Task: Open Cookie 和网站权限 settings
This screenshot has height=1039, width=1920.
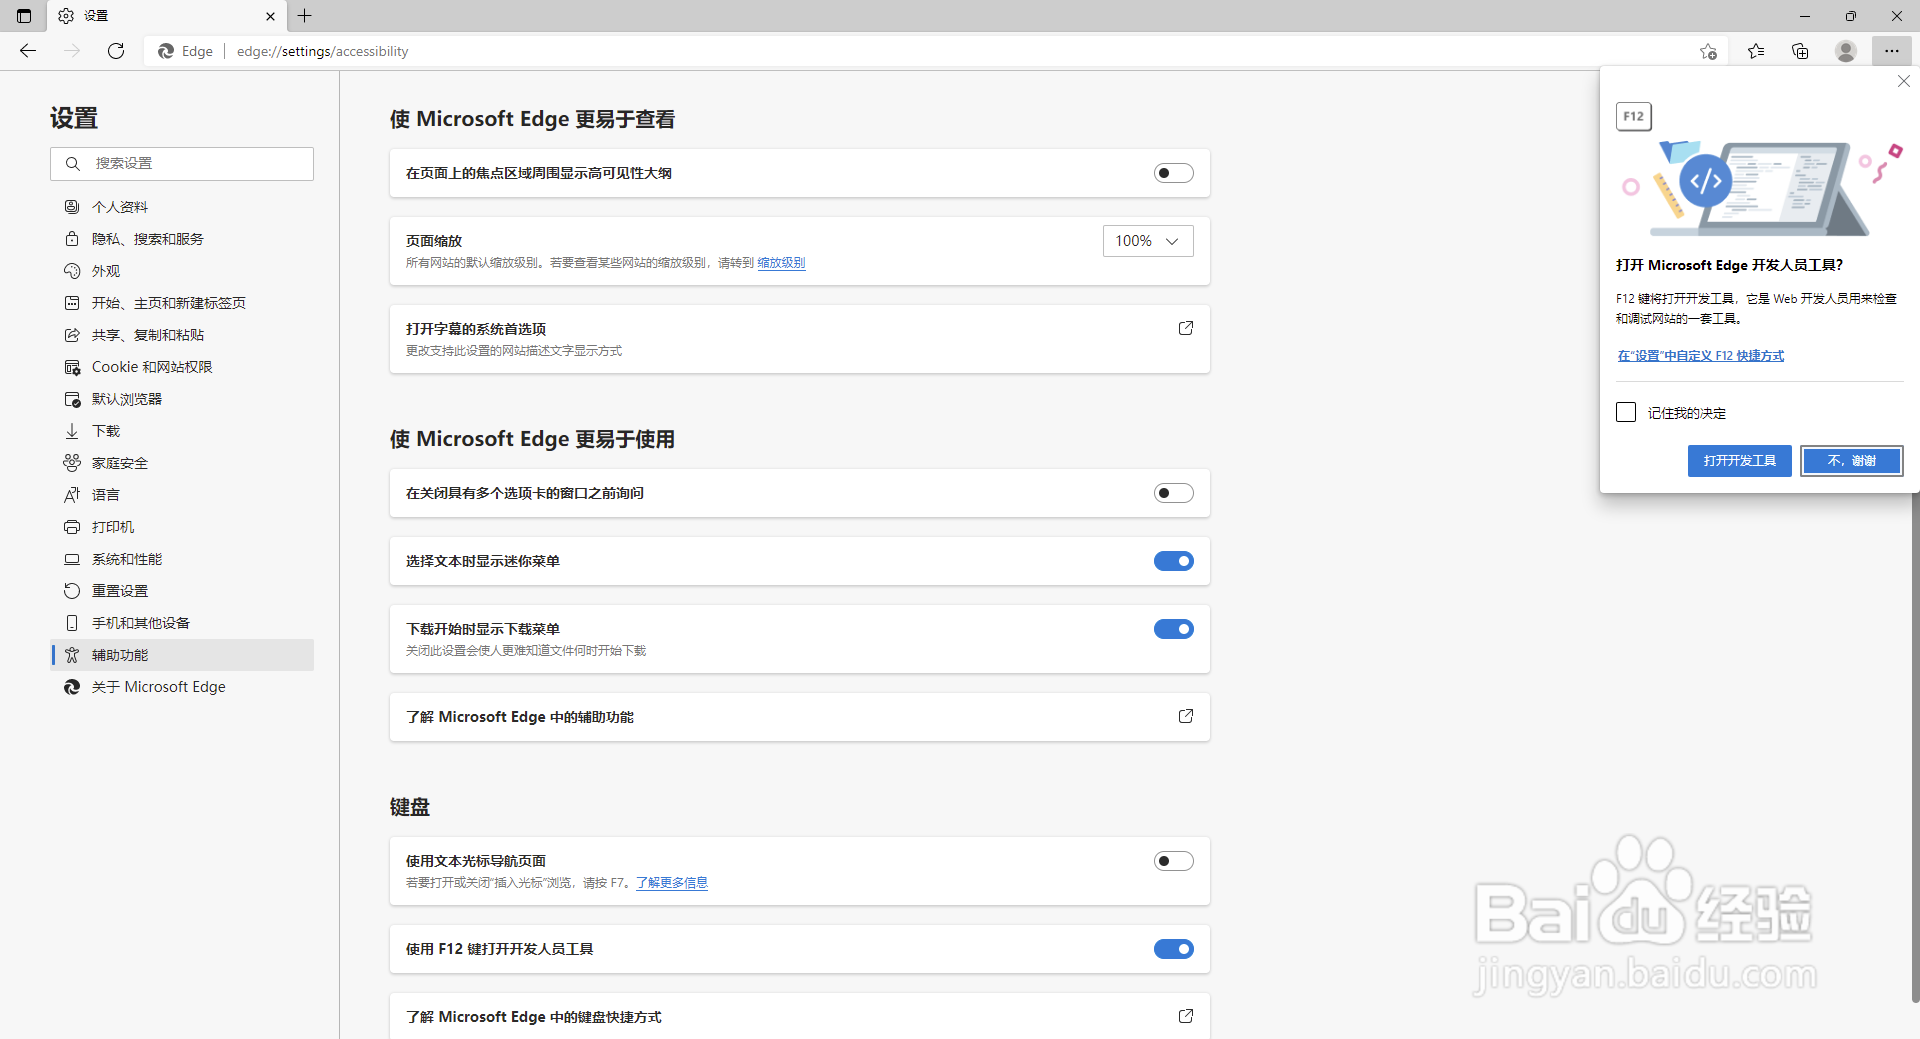Action: (182, 367)
